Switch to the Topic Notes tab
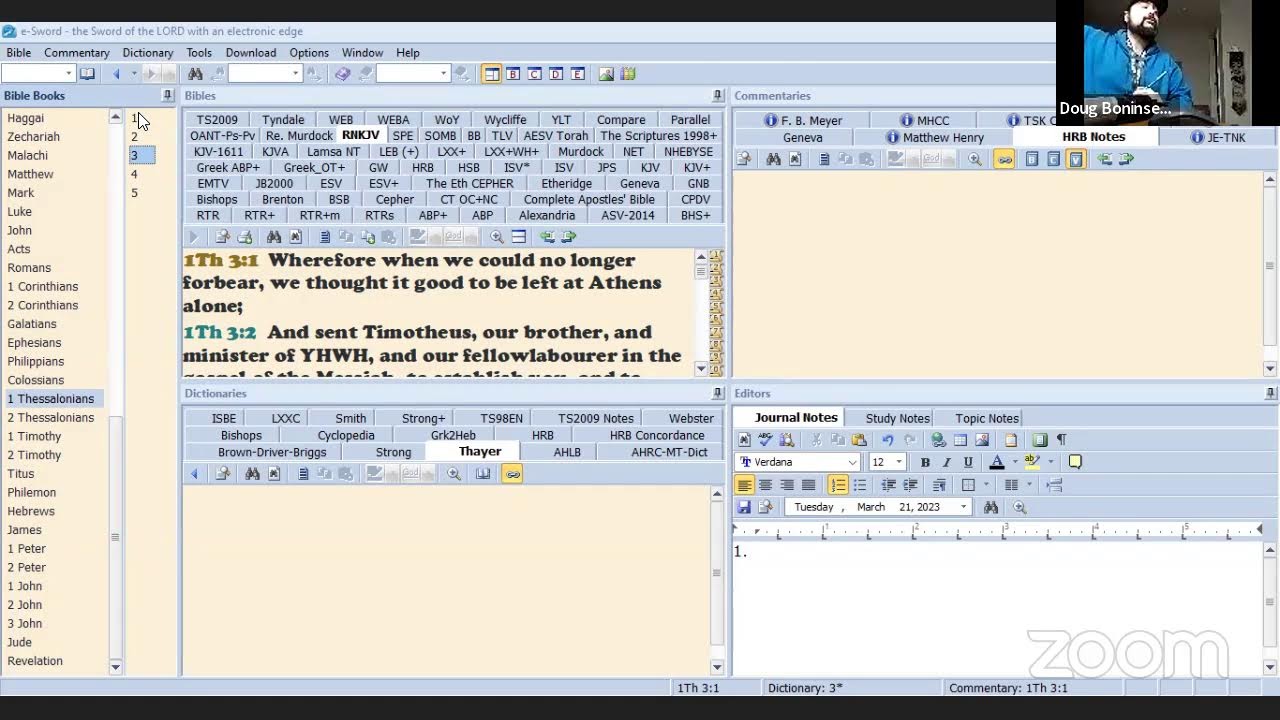Image resolution: width=1280 pixels, height=720 pixels. pyautogui.click(x=986, y=418)
